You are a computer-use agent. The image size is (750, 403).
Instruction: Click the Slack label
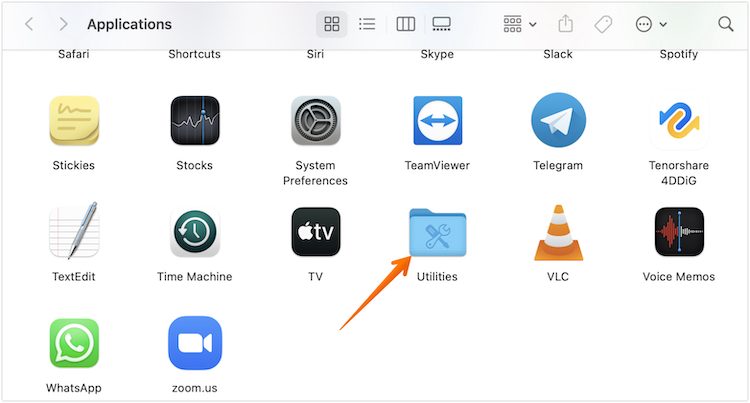pos(558,54)
